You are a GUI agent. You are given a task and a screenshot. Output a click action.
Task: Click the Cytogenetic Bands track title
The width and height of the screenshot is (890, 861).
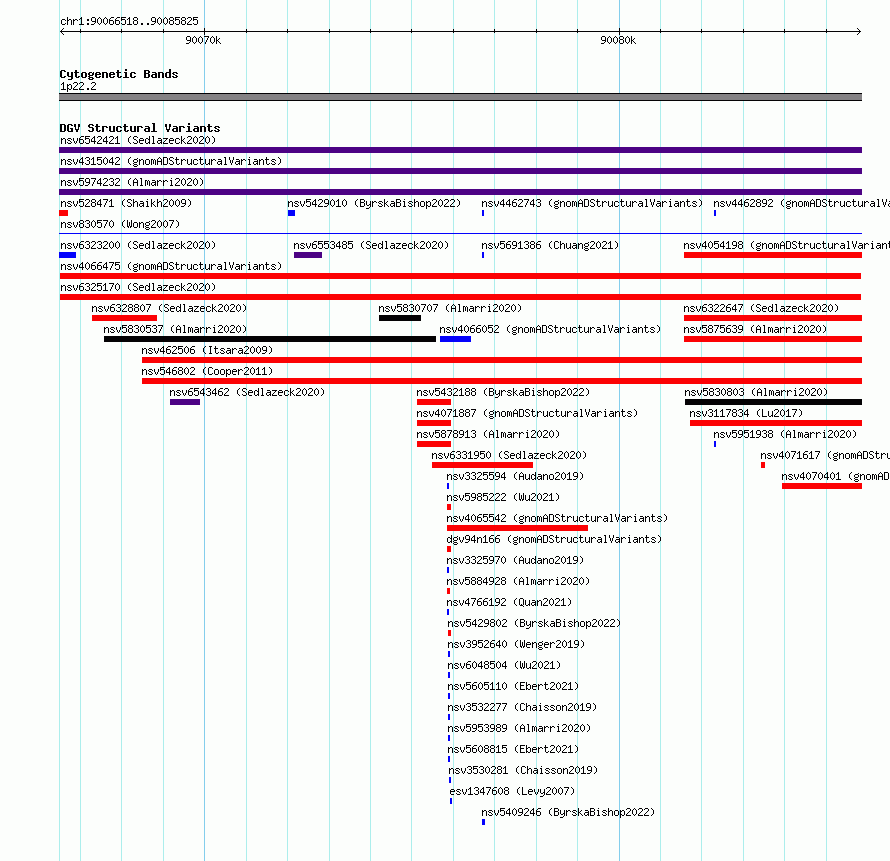pyautogui.click(x=119, y=74)
